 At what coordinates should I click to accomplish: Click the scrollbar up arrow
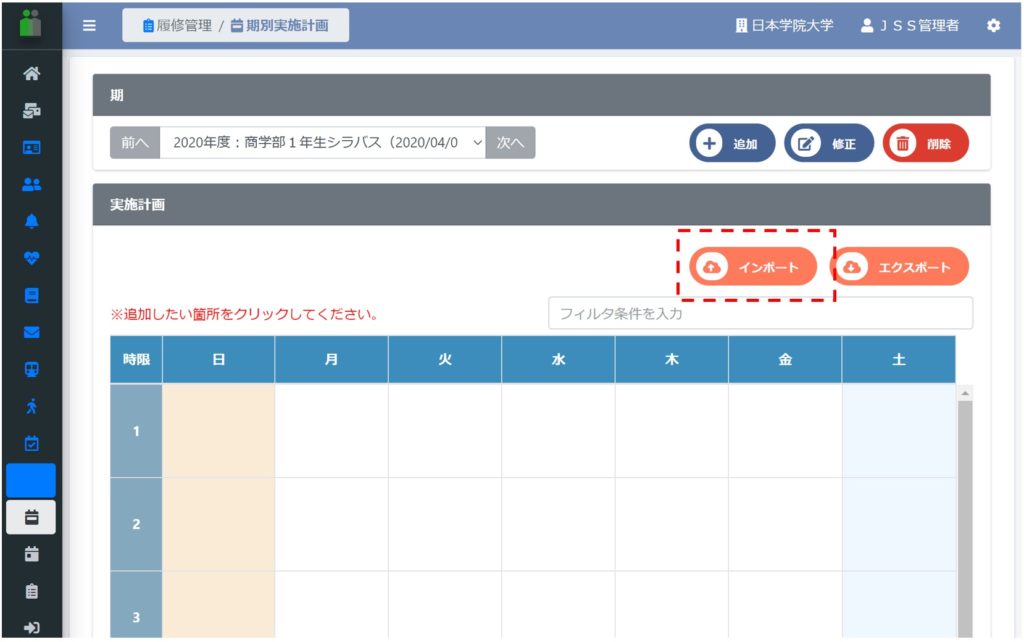coord(965,393)
